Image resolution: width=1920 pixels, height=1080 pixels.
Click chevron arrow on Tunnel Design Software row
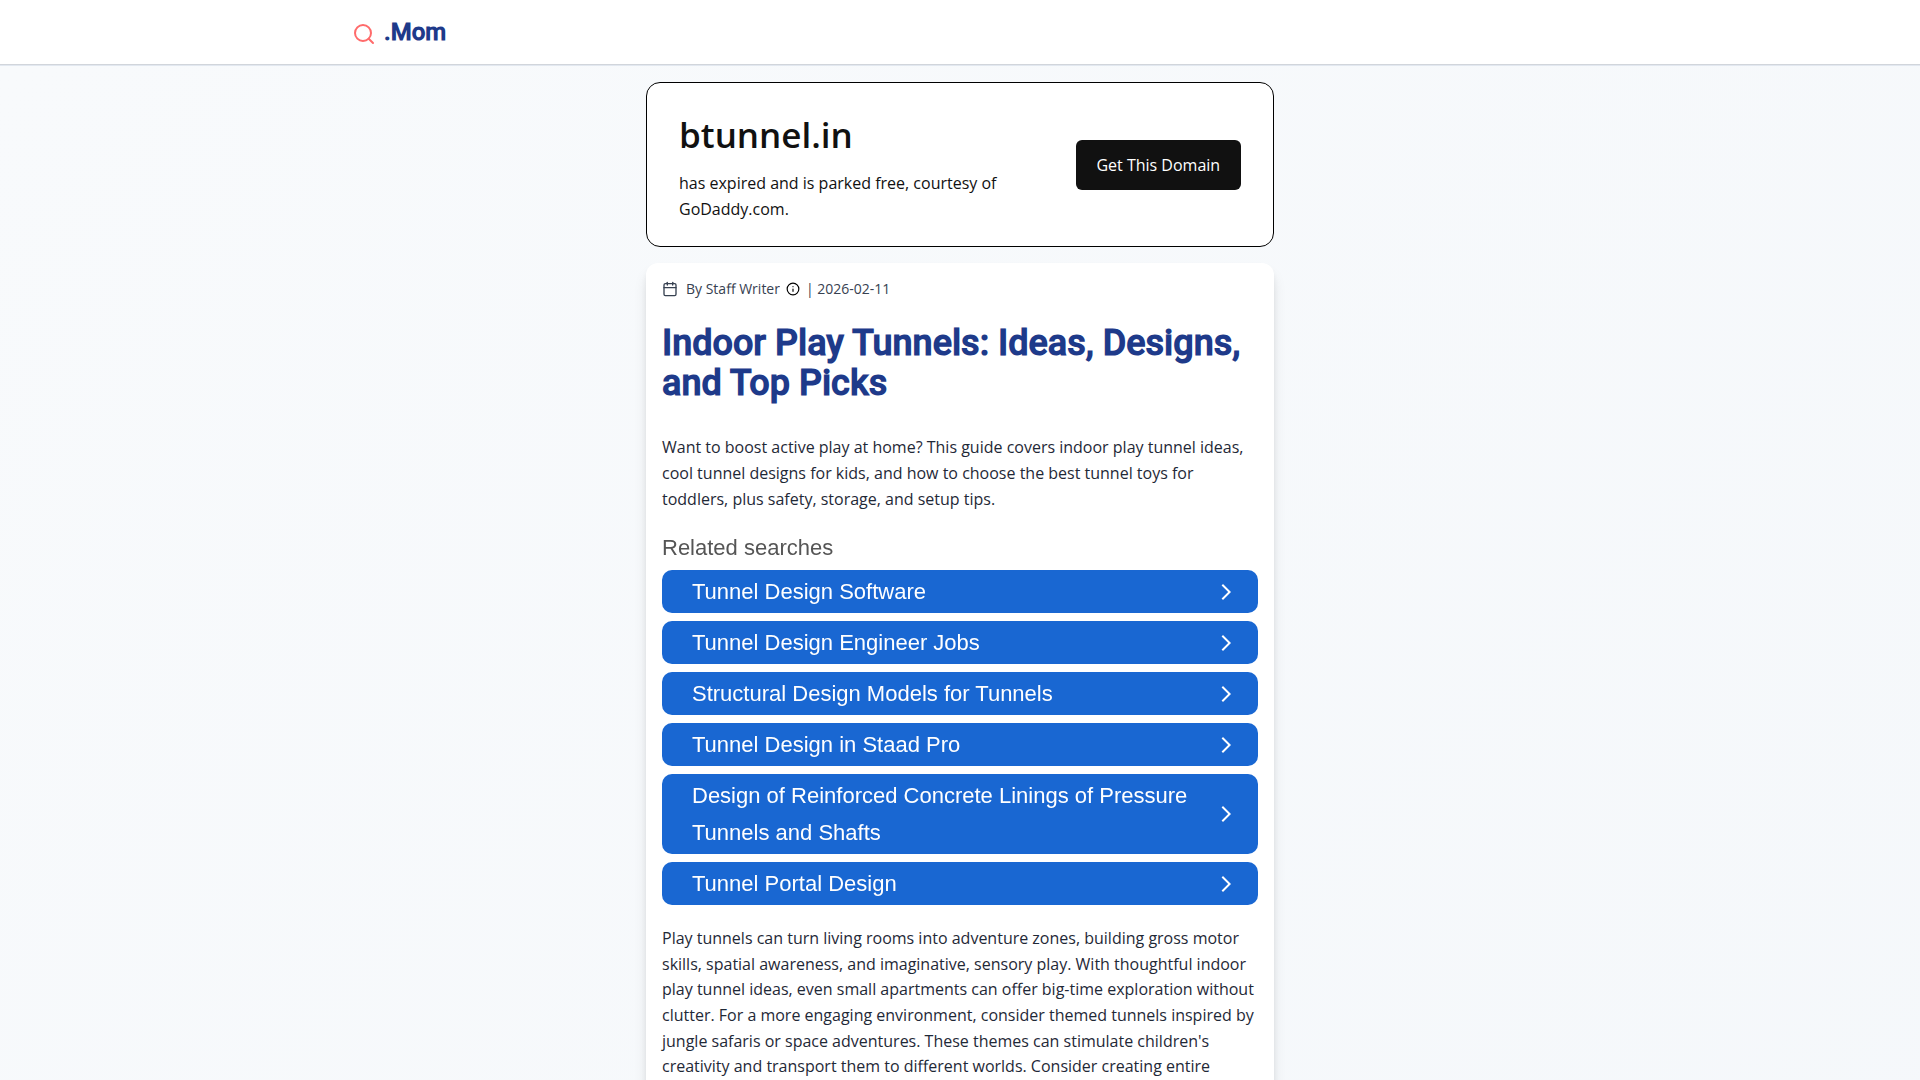[1226, 592]
